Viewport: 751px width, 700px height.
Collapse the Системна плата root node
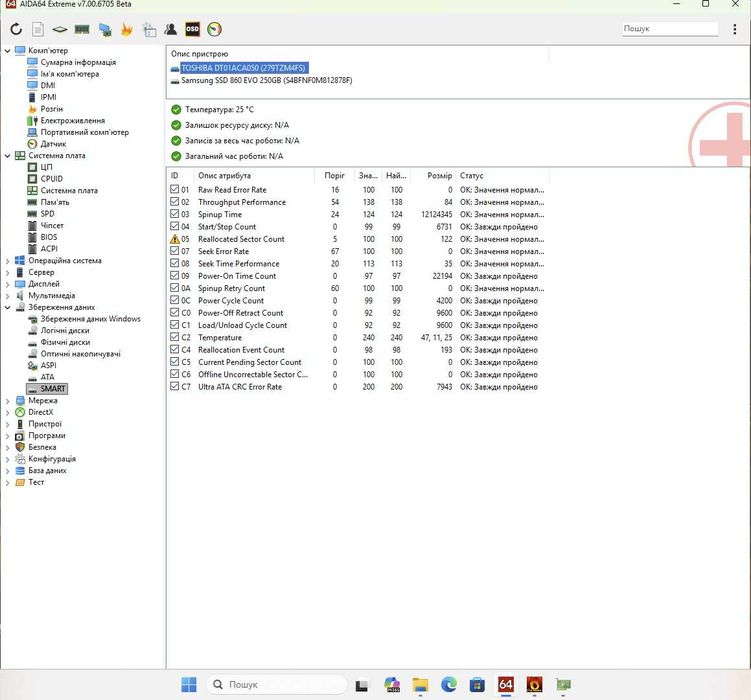click(7, 156)
